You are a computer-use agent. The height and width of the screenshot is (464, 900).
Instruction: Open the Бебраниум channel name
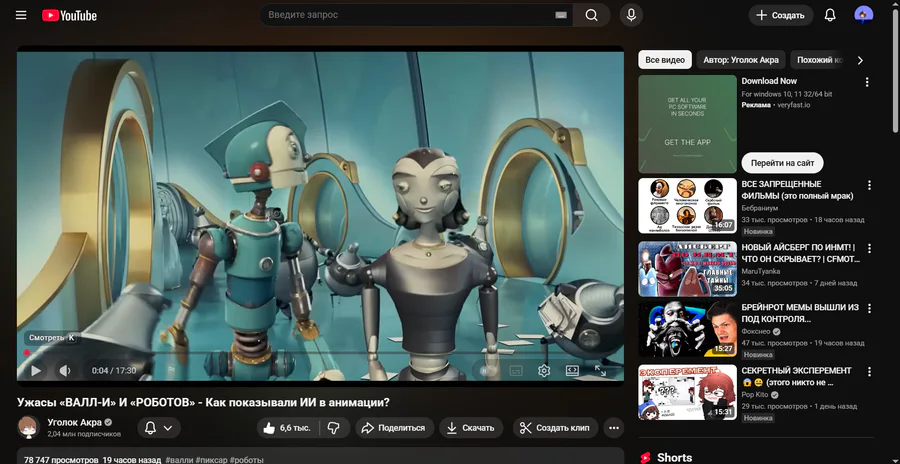tap(762, 208)
